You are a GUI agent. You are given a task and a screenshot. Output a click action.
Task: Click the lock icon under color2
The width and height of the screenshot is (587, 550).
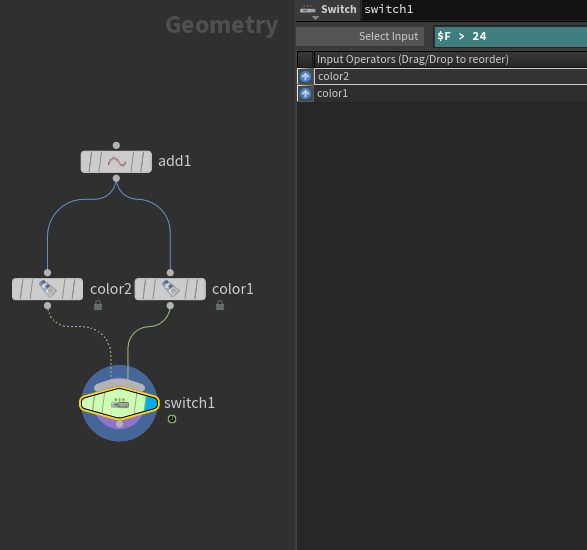coord(98,305)
